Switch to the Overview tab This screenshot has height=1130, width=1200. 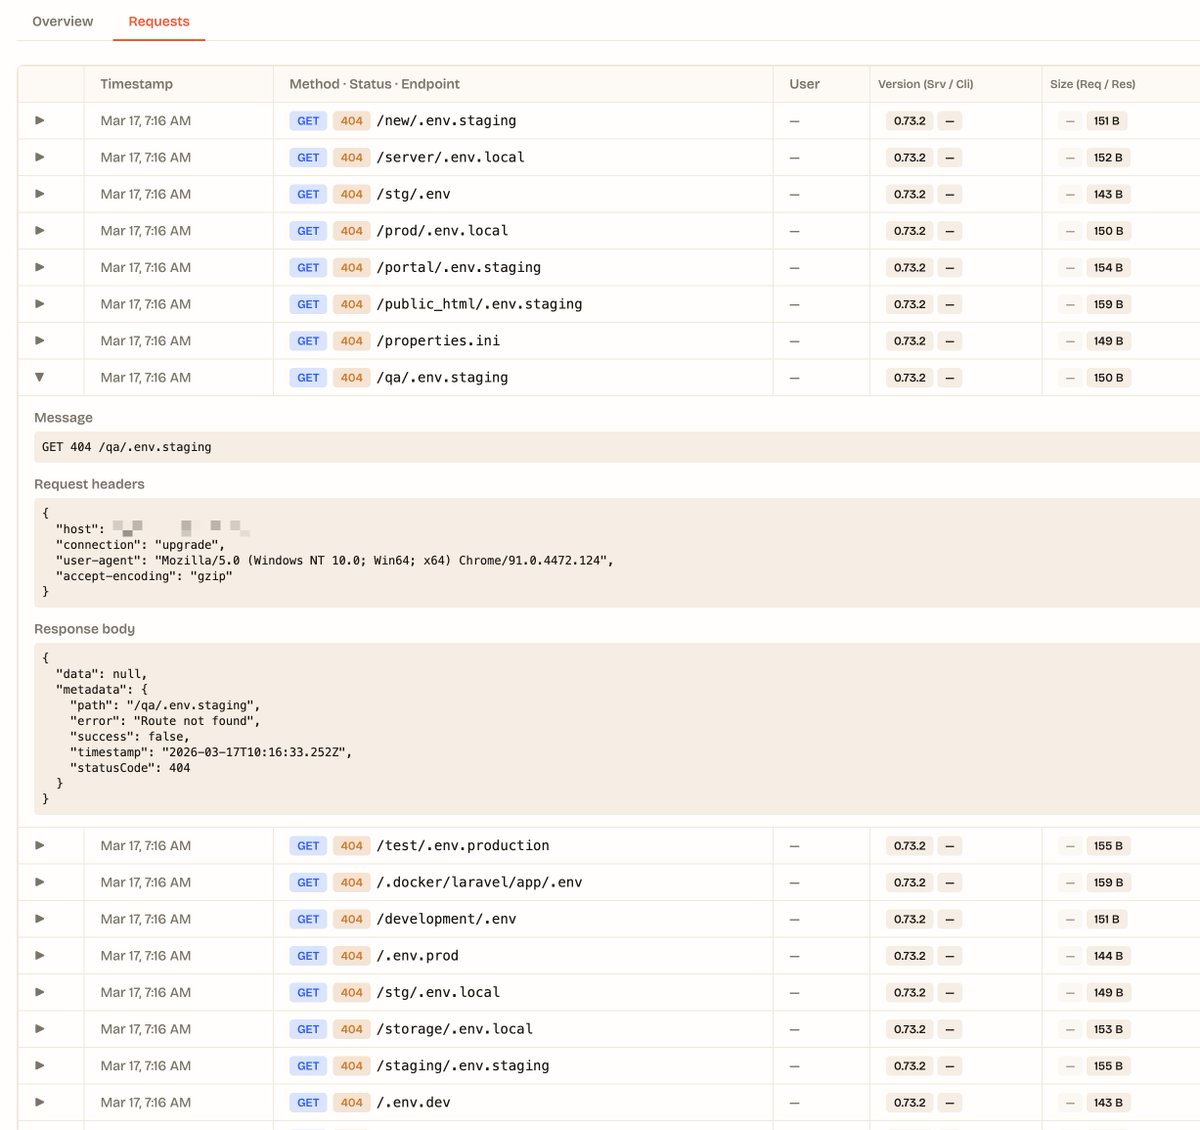coord(62,21)
